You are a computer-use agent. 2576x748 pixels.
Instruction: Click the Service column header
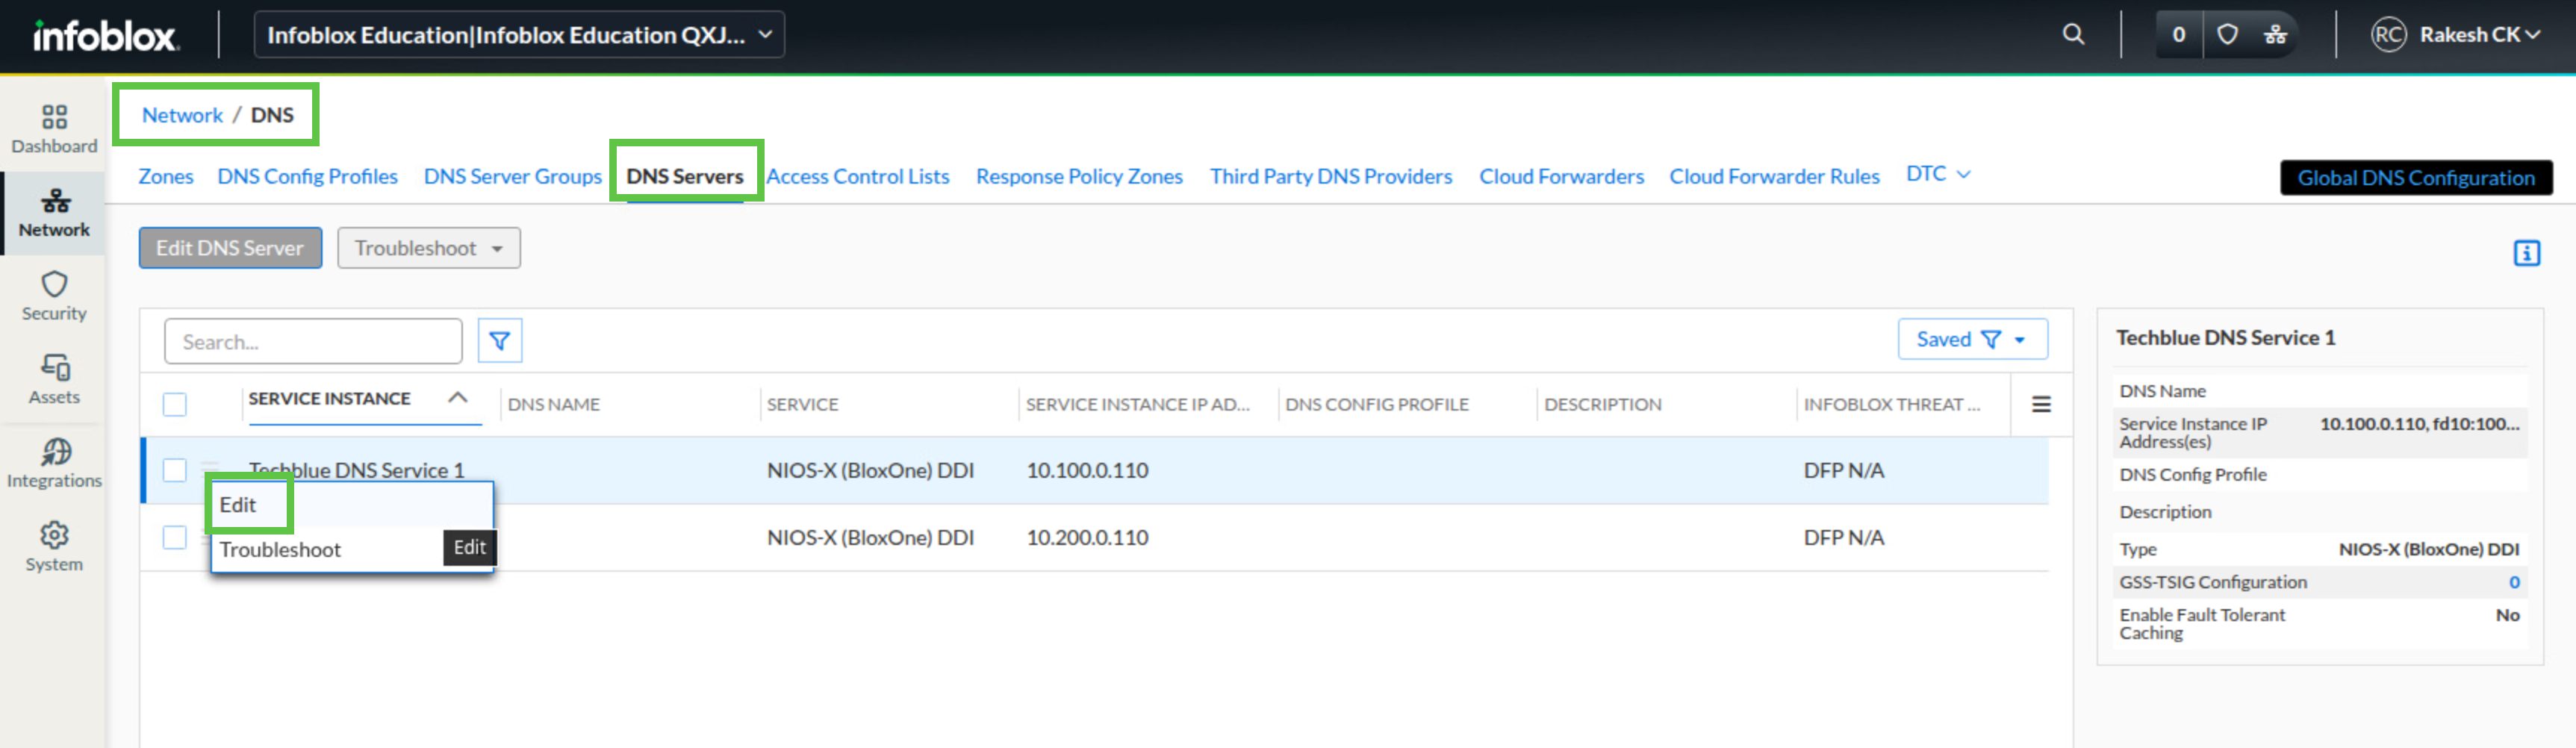click(x=803, y=404)
